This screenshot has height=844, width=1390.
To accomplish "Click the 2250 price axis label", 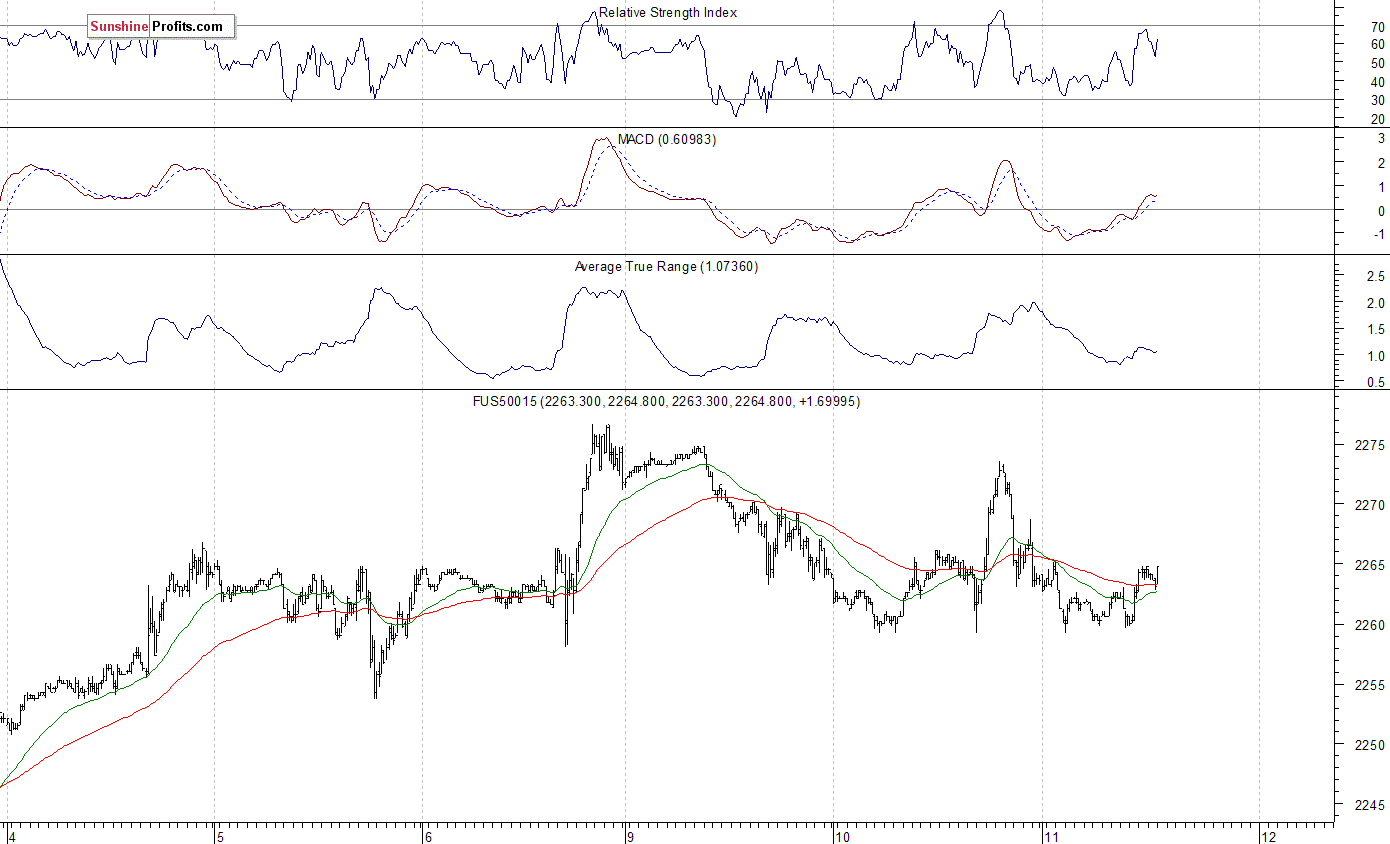I will (1370, 745).
